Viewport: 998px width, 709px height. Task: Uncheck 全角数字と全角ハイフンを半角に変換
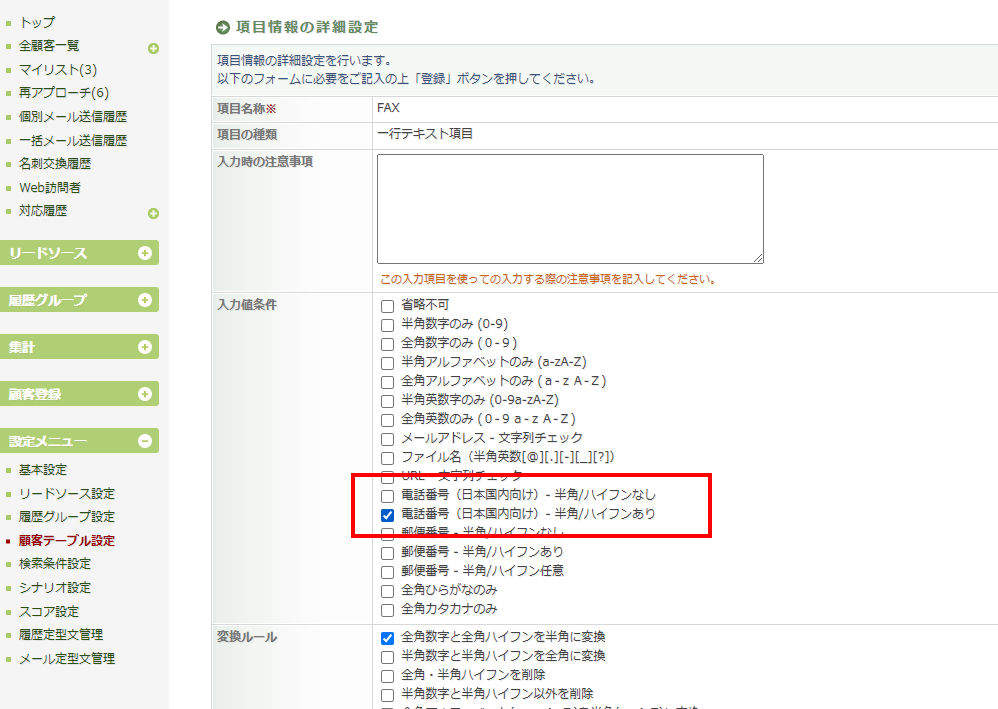point(387,638)
